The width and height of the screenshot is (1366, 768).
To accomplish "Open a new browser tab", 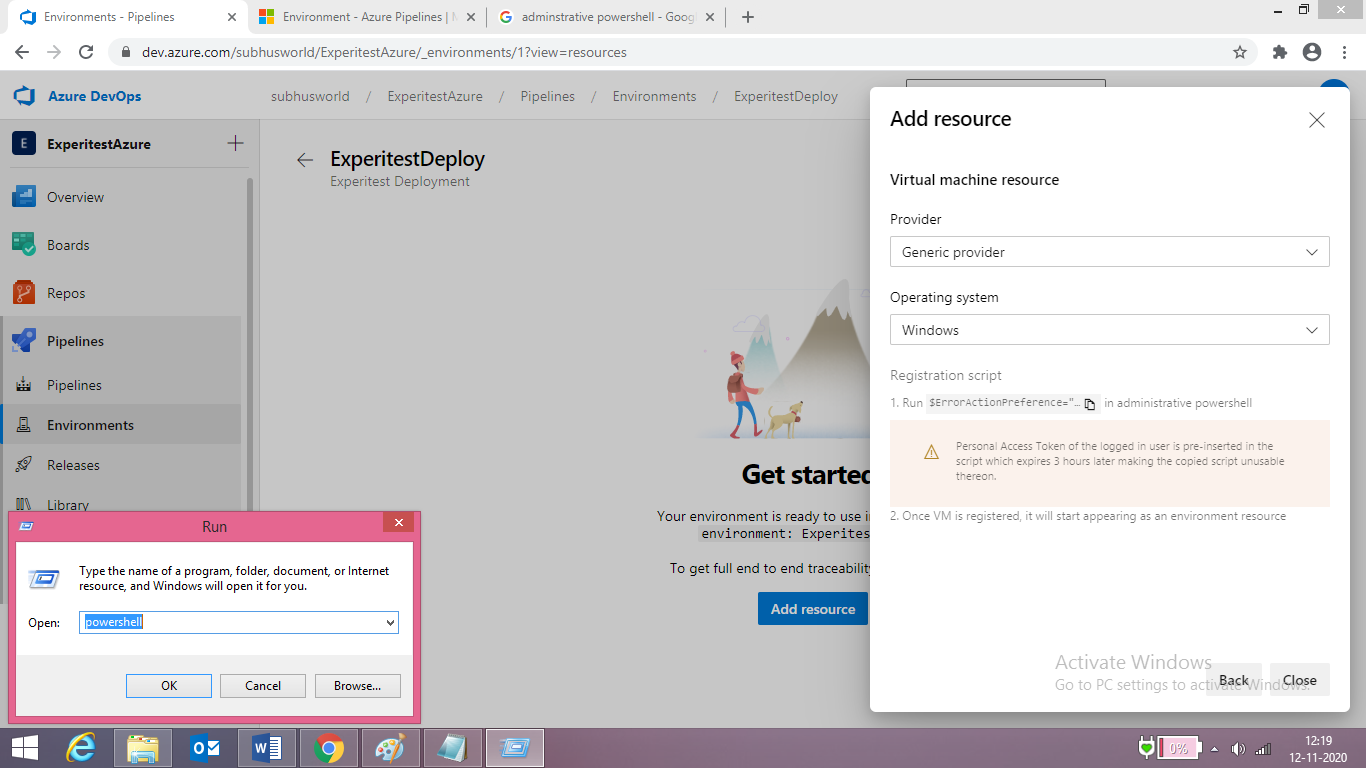I will [748, 17].
